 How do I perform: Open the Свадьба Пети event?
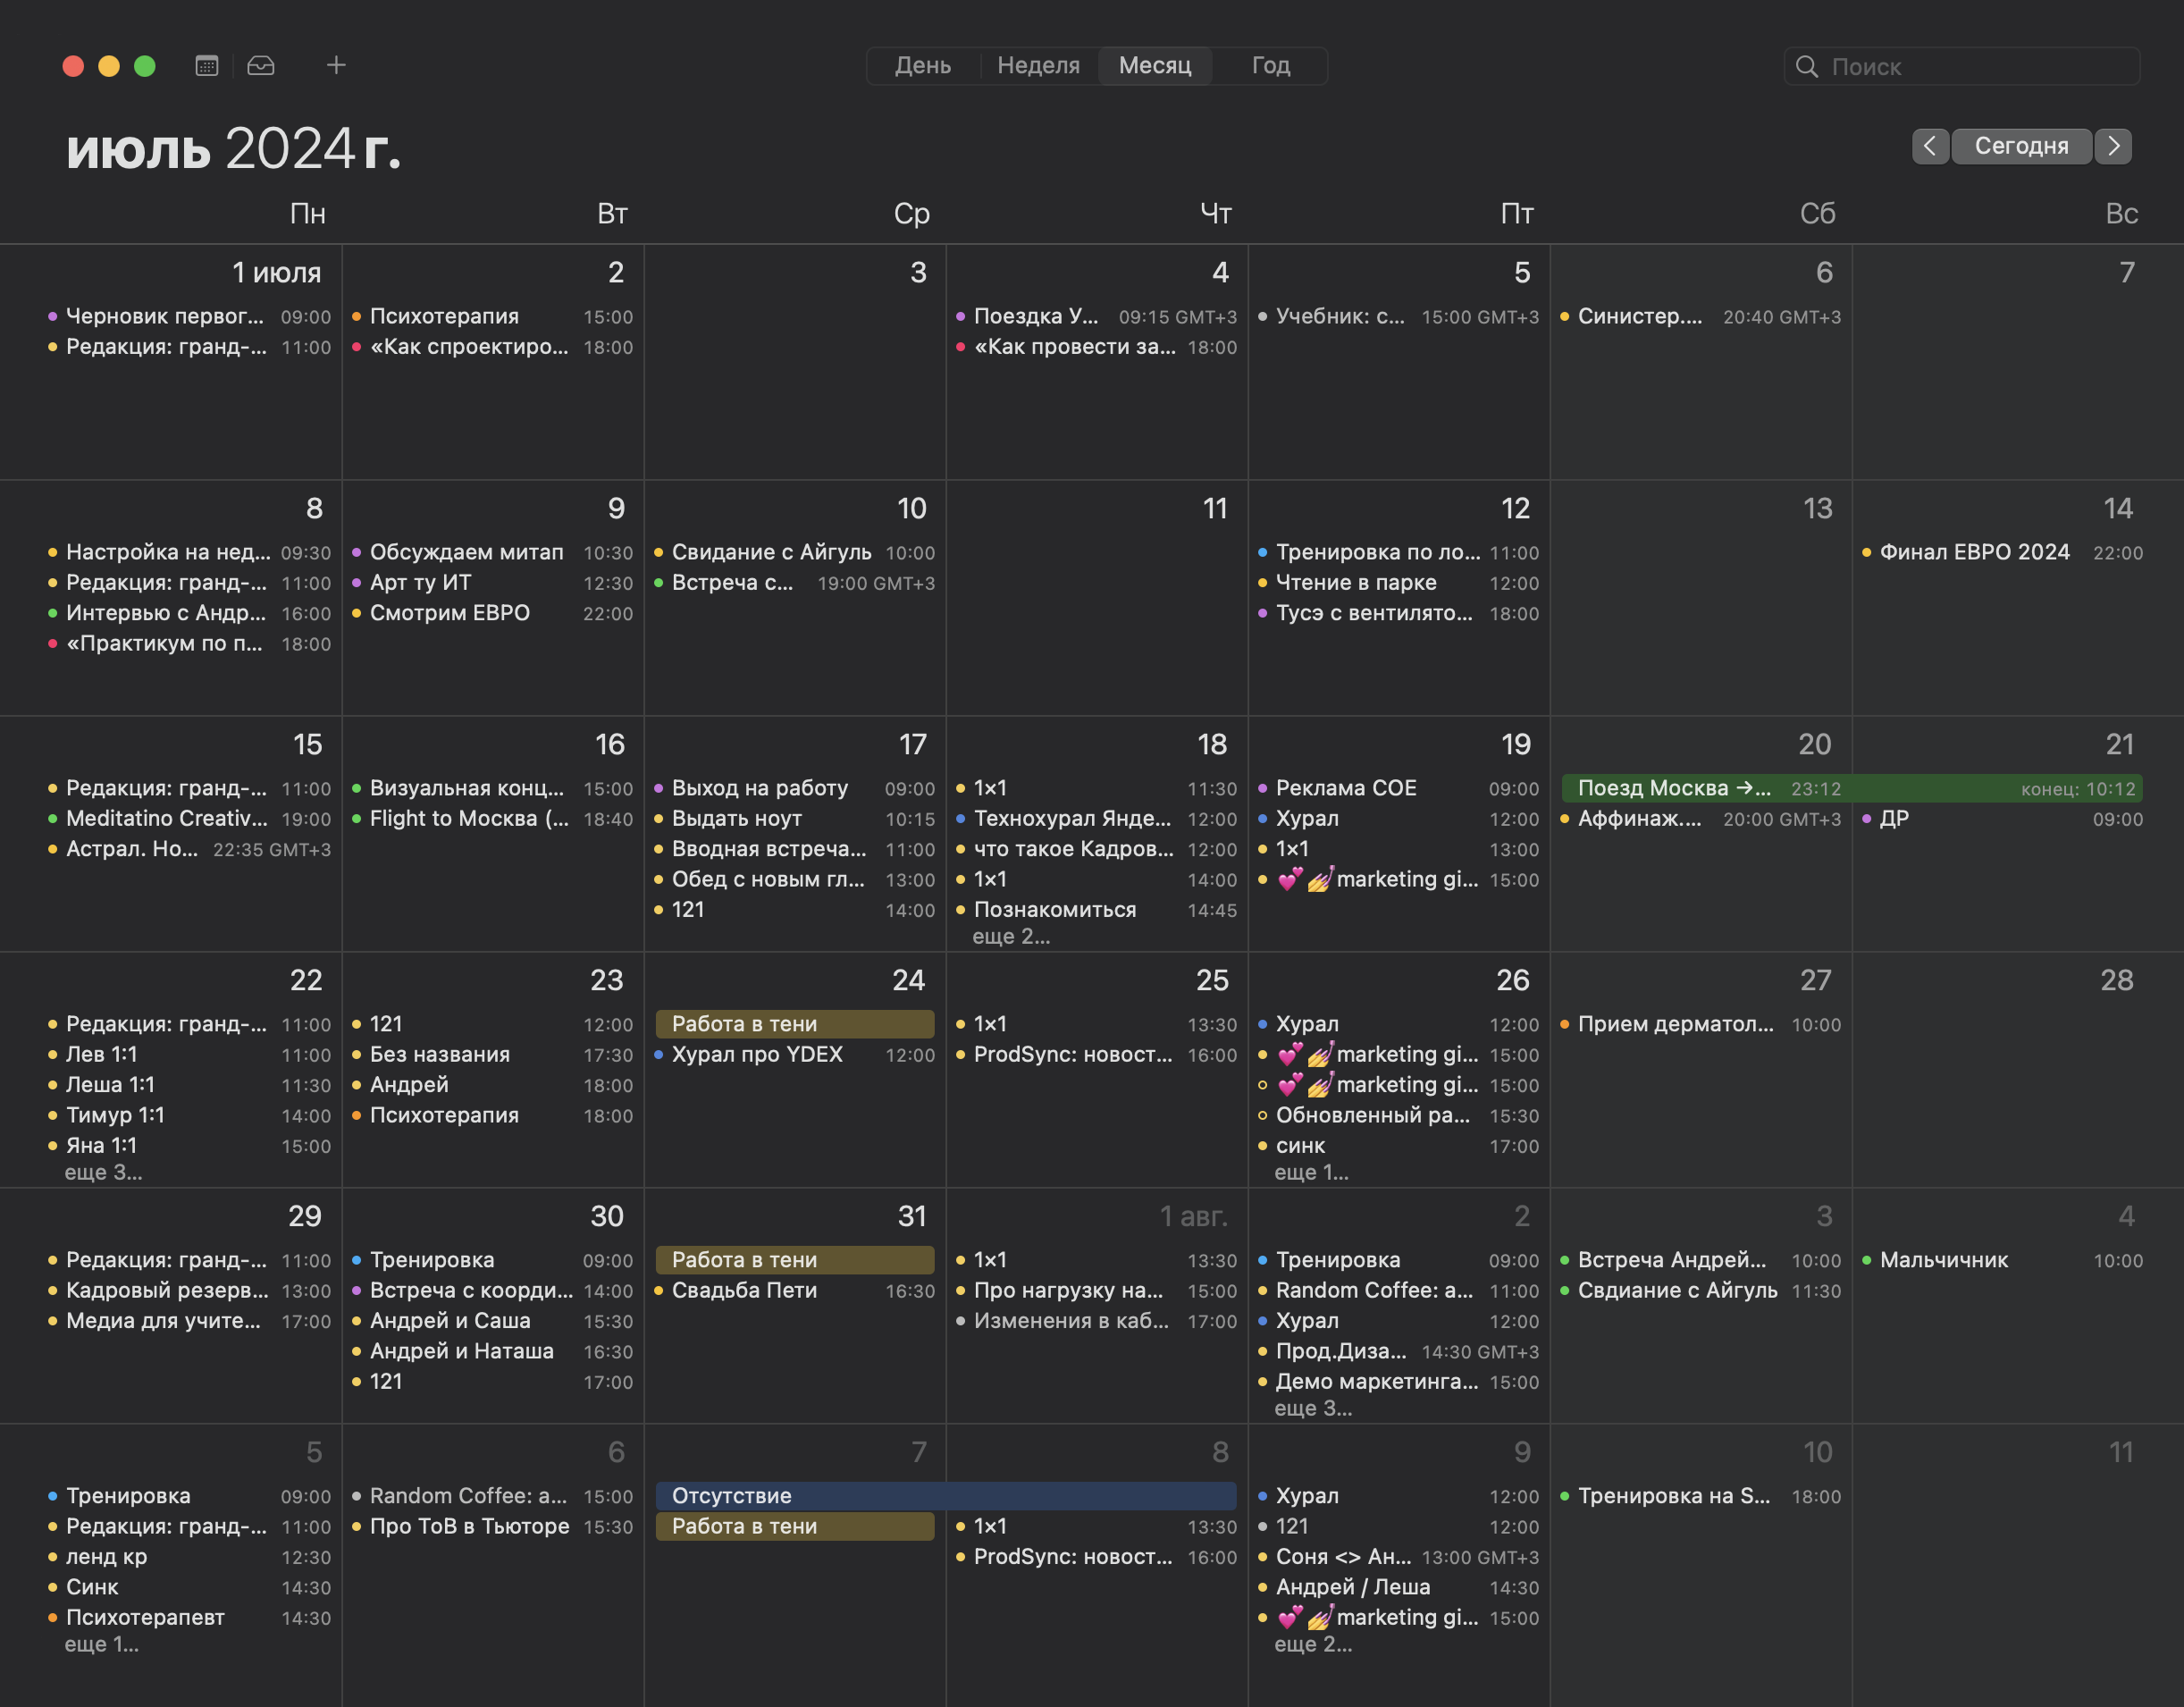pos(795,1292)
